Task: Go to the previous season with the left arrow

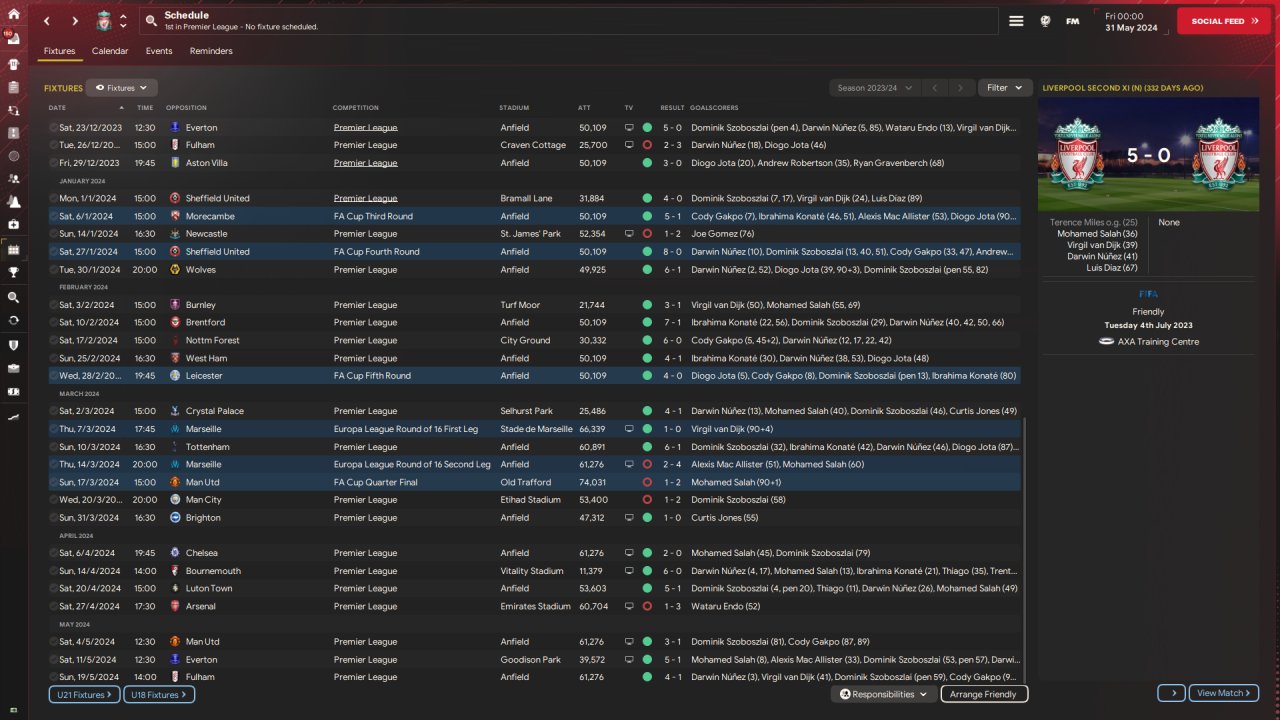Action: point(935,88)
